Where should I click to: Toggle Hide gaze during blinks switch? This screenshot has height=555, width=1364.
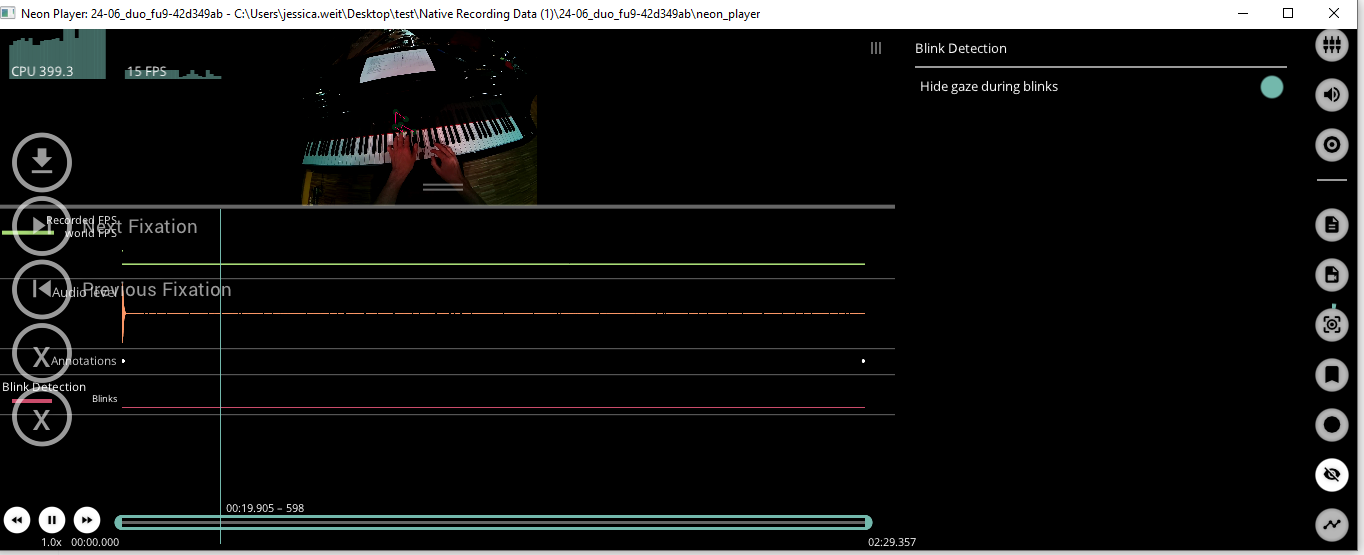tap(1271, 87)
